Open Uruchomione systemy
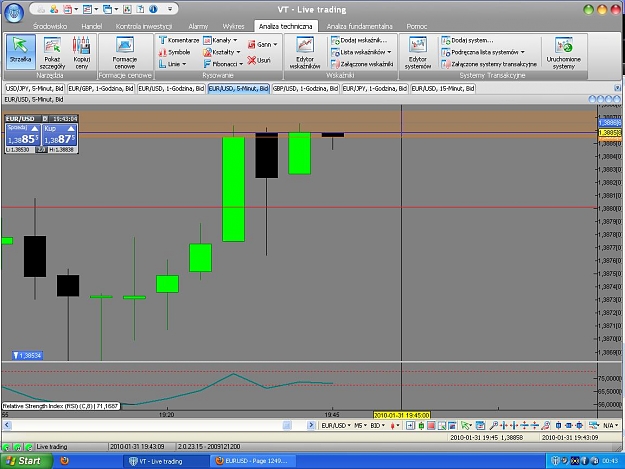Image resolution: width=625 pixels, height=469 pixels. click(564, 52)
